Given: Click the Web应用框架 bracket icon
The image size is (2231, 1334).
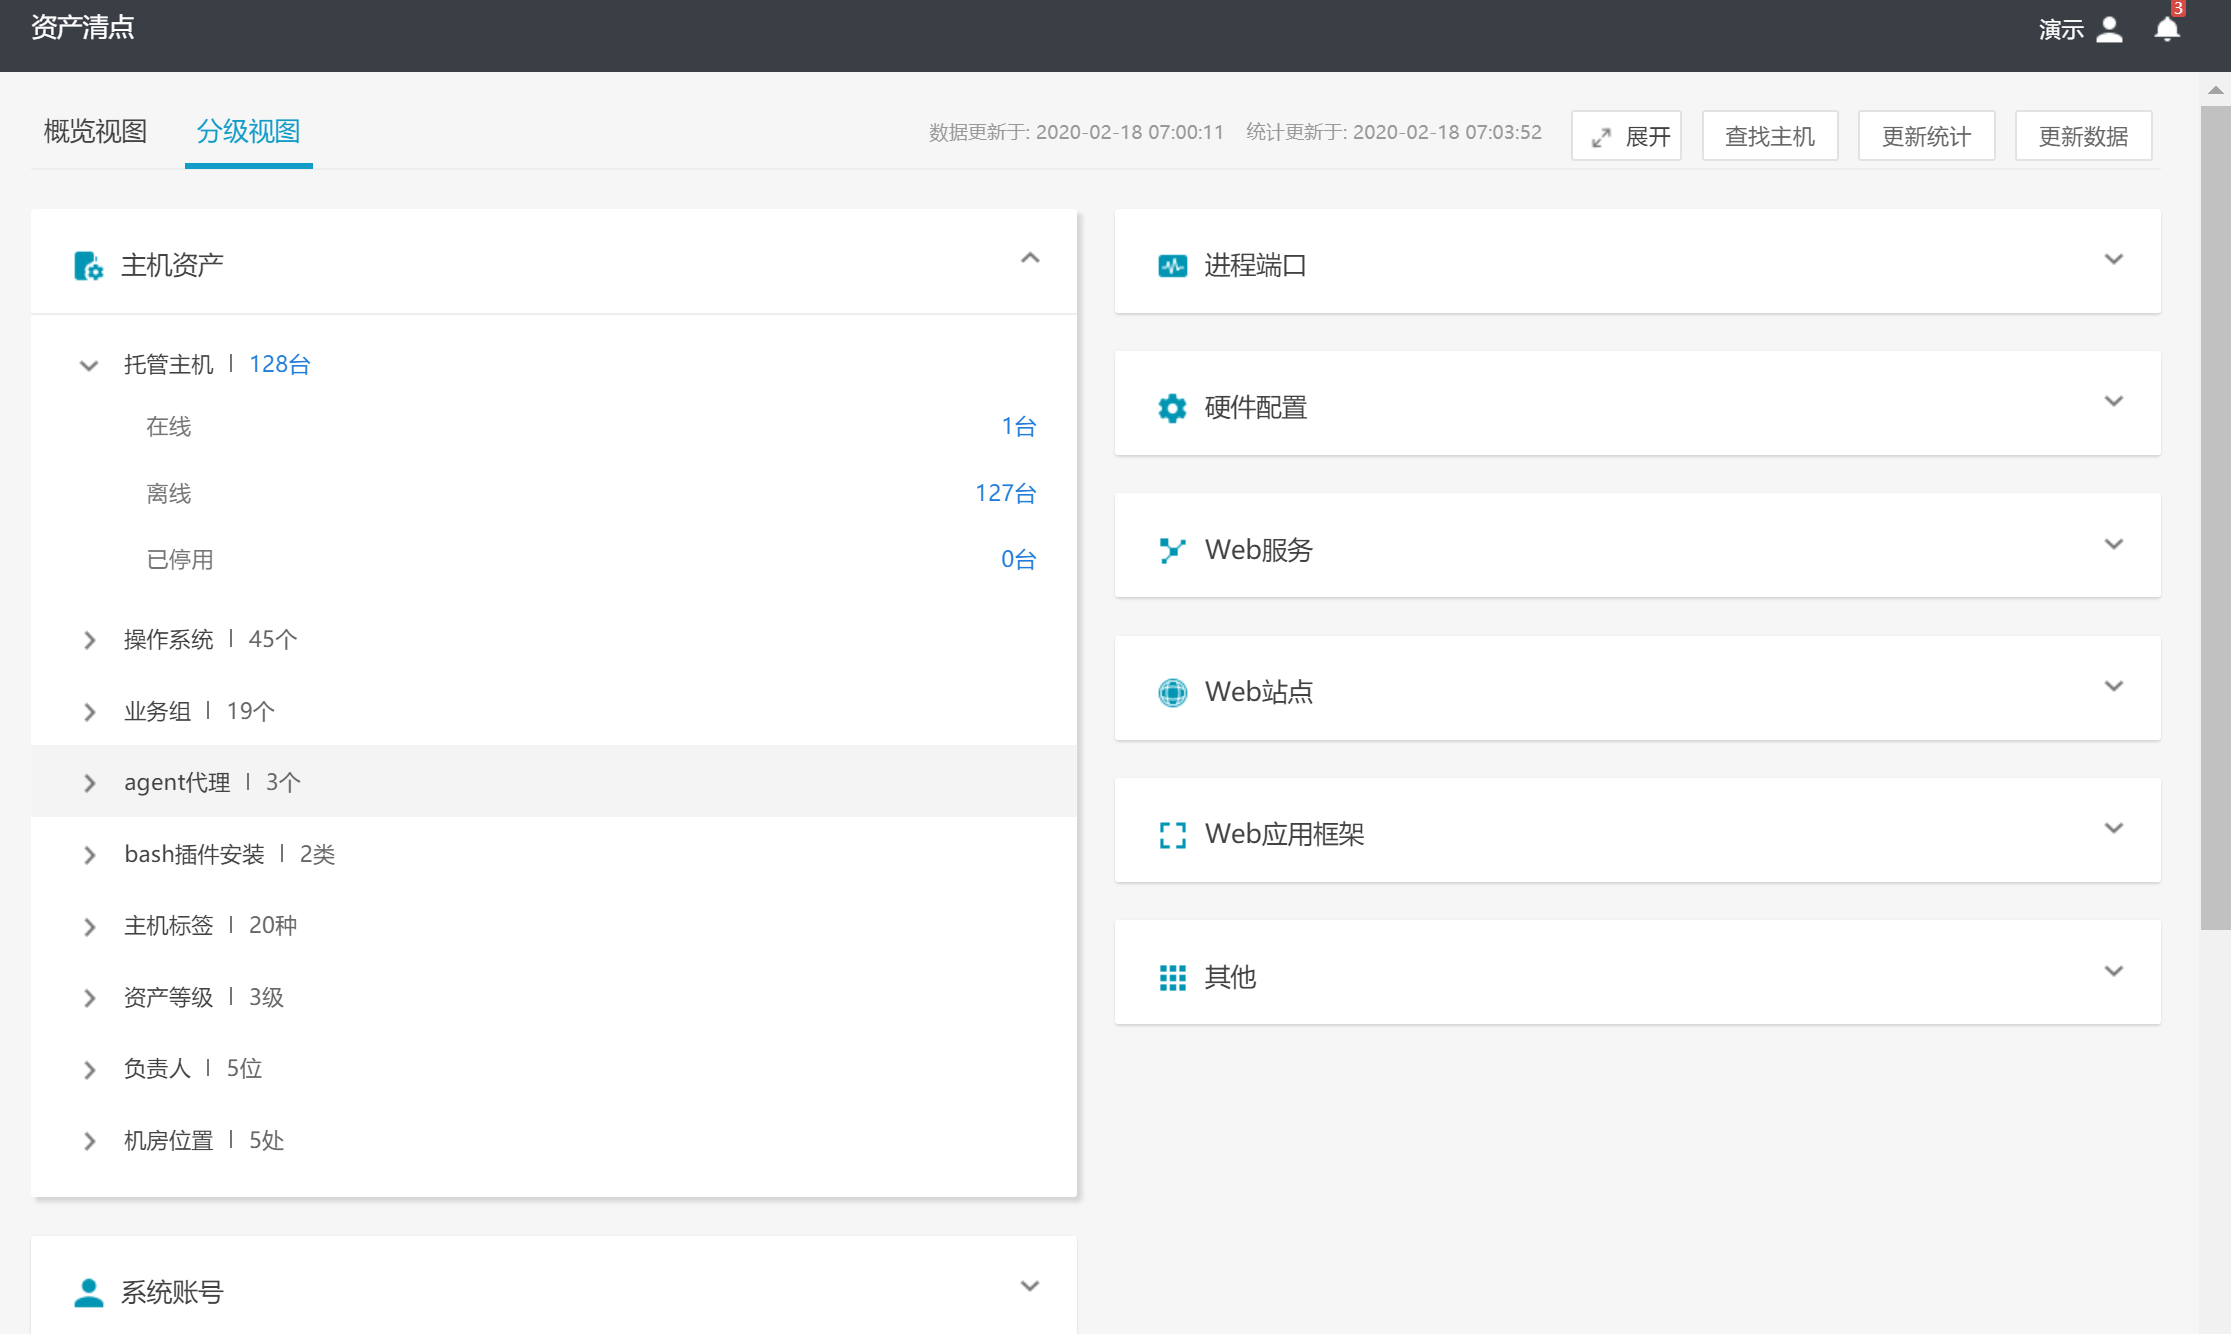Looking at the screenshot, I should (1172, 834).
